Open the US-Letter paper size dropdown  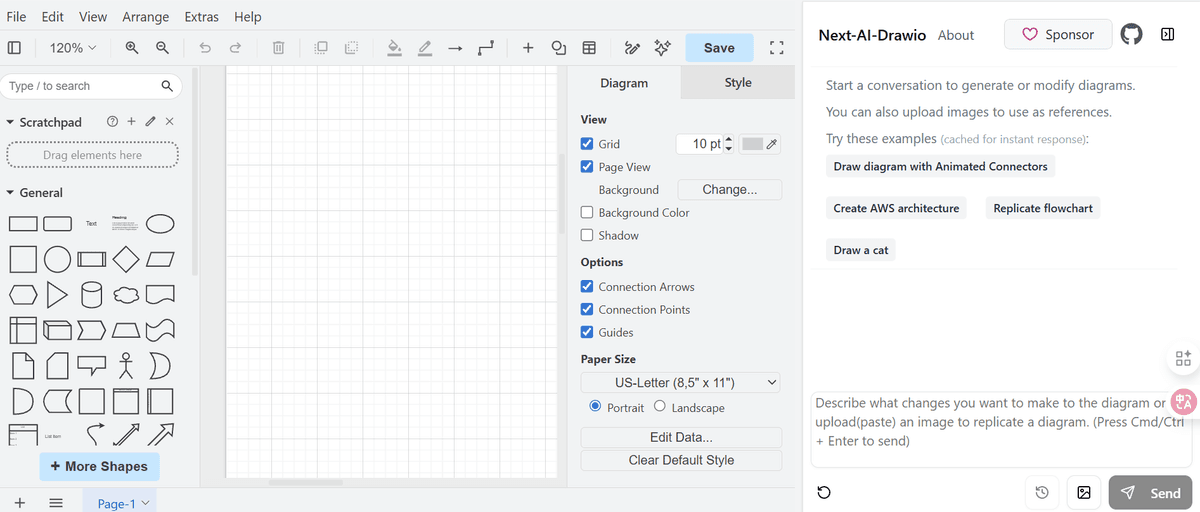click(x=680, y=383)
